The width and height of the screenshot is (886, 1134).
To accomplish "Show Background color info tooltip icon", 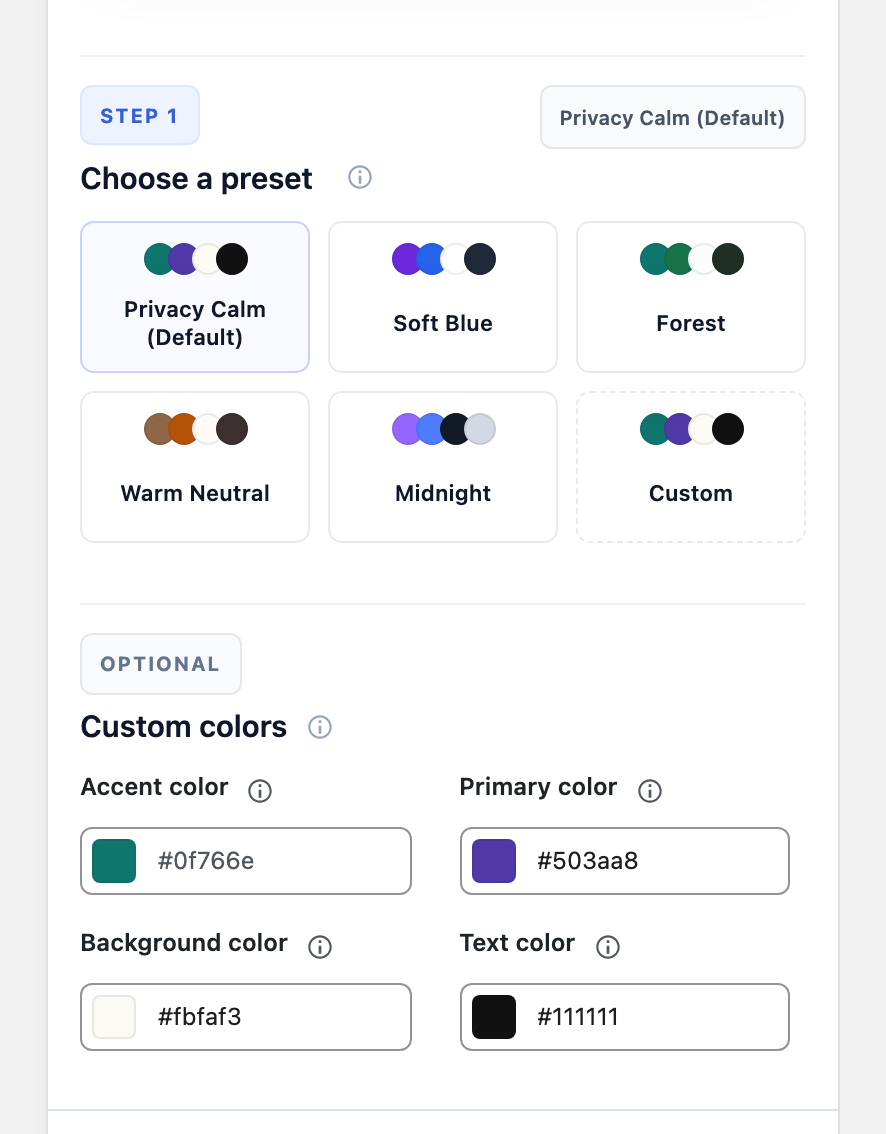I will [320, 946].
